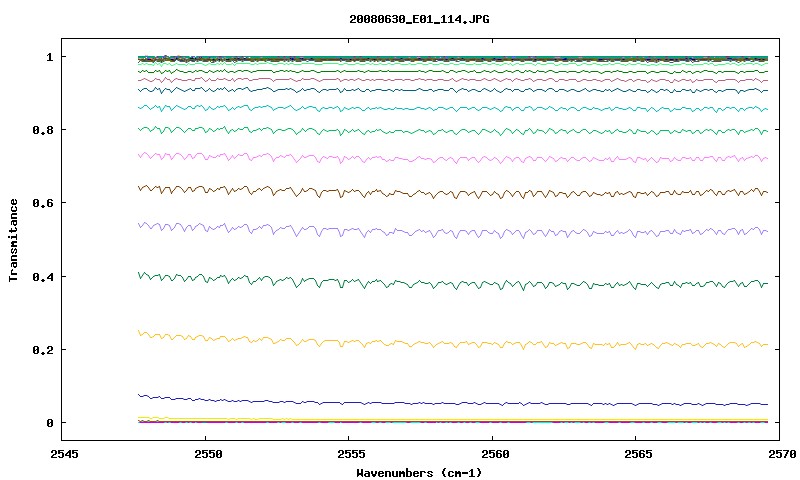
Task: Click the x-axis tick label 2555
Action: (x=351, y=453)
